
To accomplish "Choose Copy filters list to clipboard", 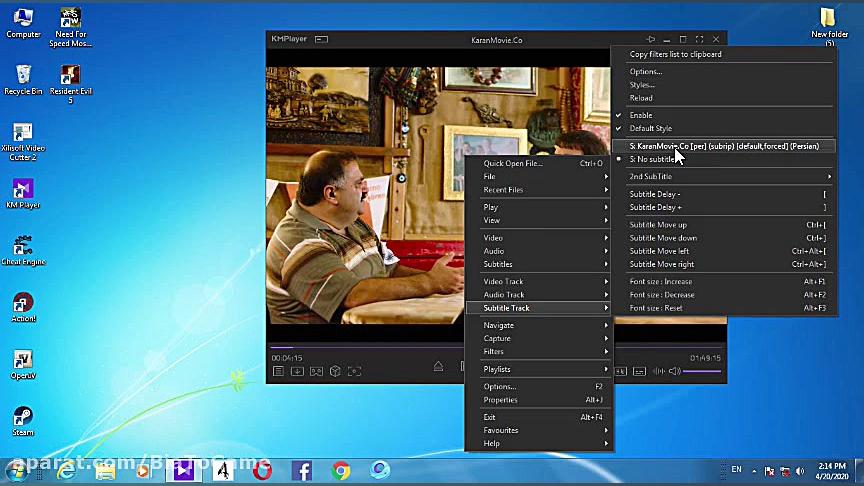I will point(723,54).
